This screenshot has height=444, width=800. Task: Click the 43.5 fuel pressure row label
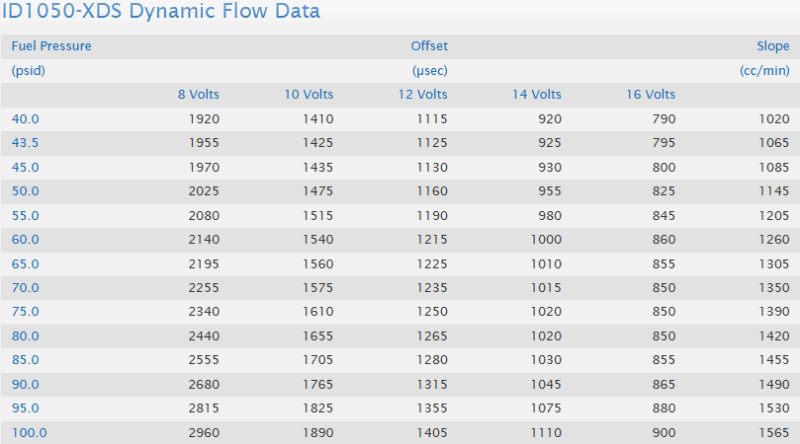tap(25, 143)
